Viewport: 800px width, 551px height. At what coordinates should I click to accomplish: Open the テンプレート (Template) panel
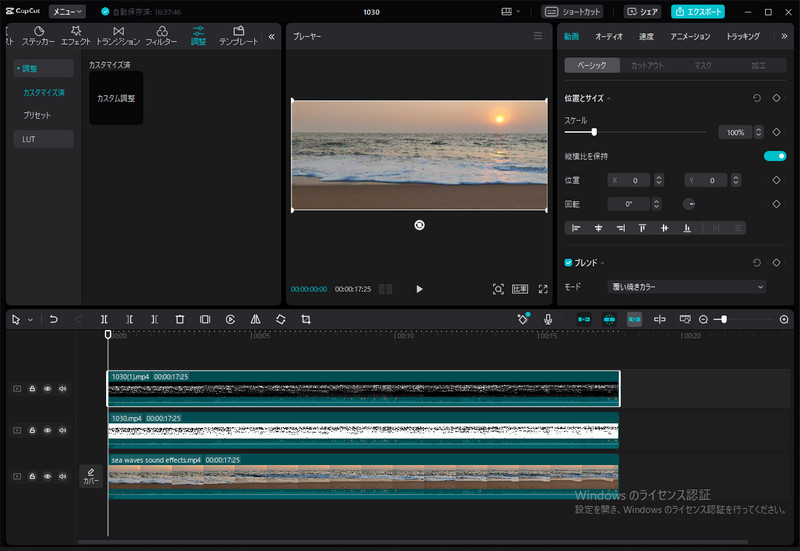point(238,36)
